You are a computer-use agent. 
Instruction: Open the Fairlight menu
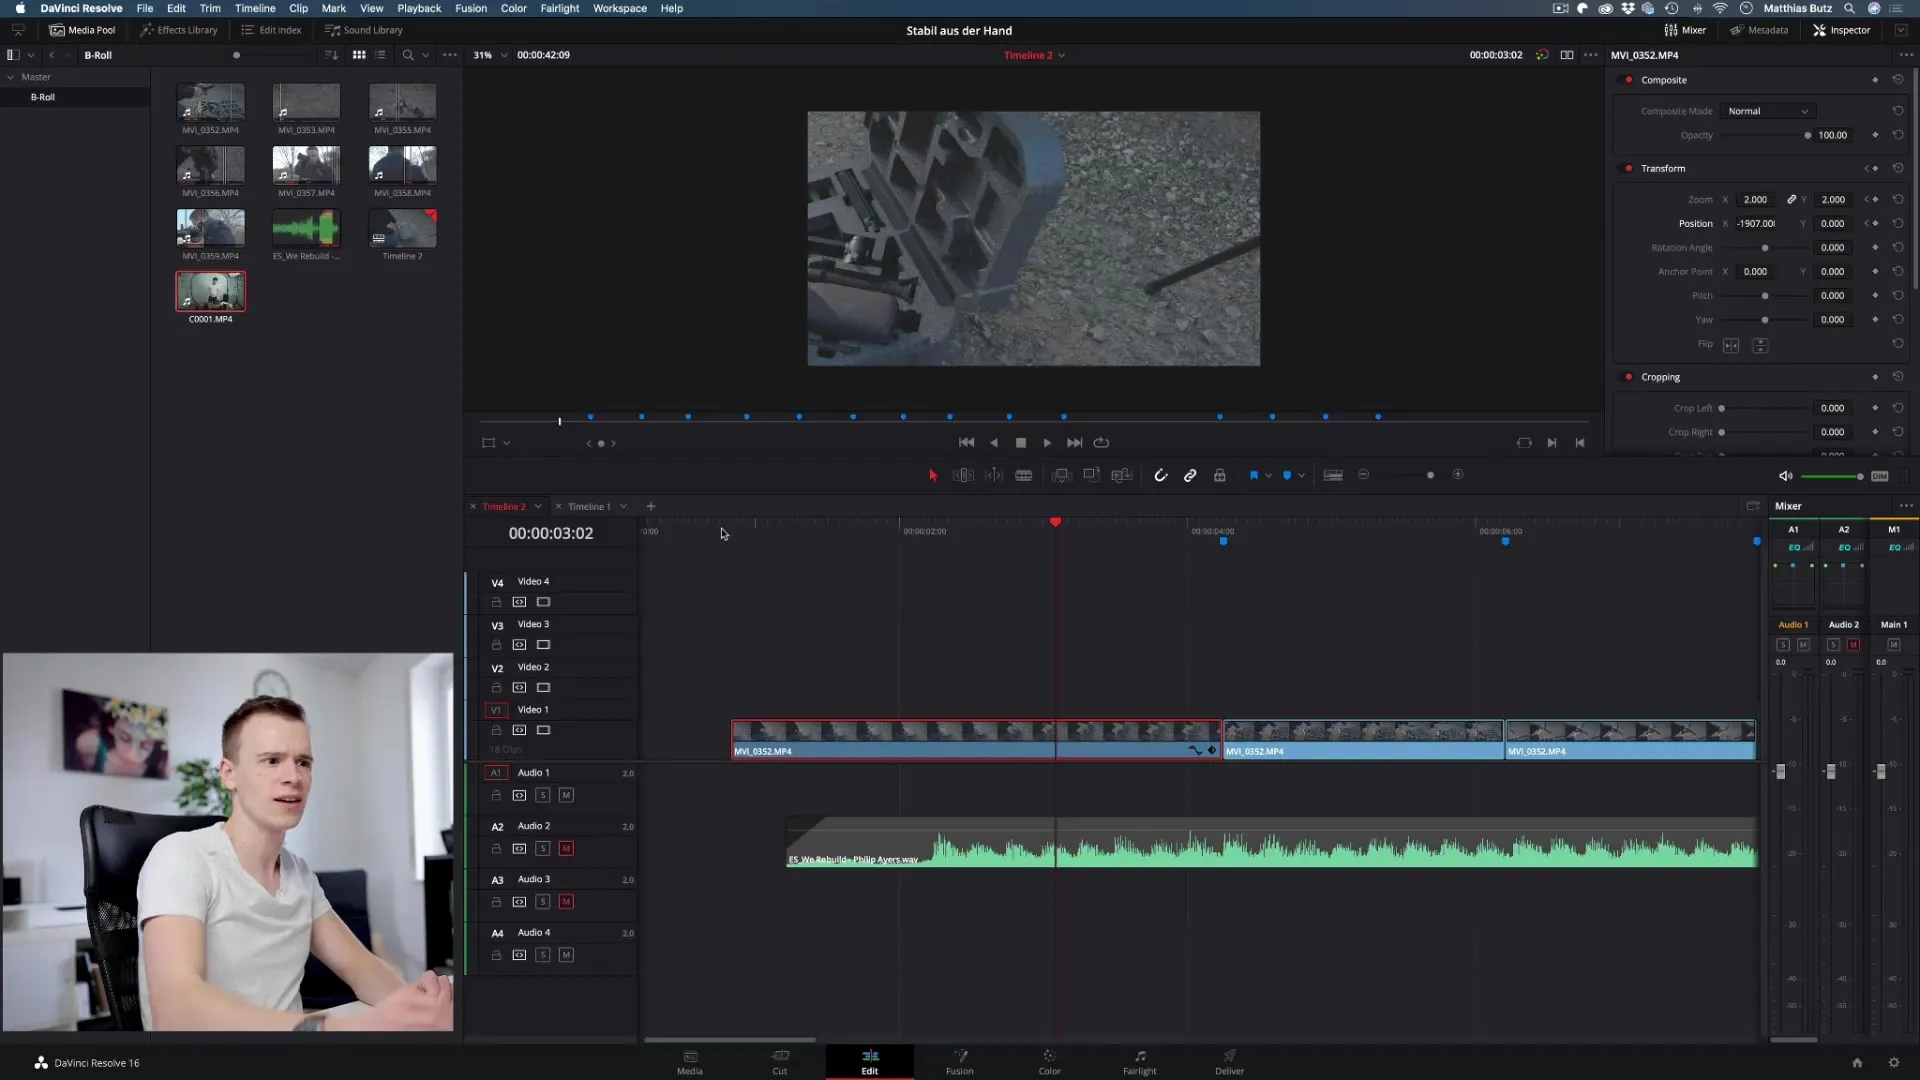559,8
